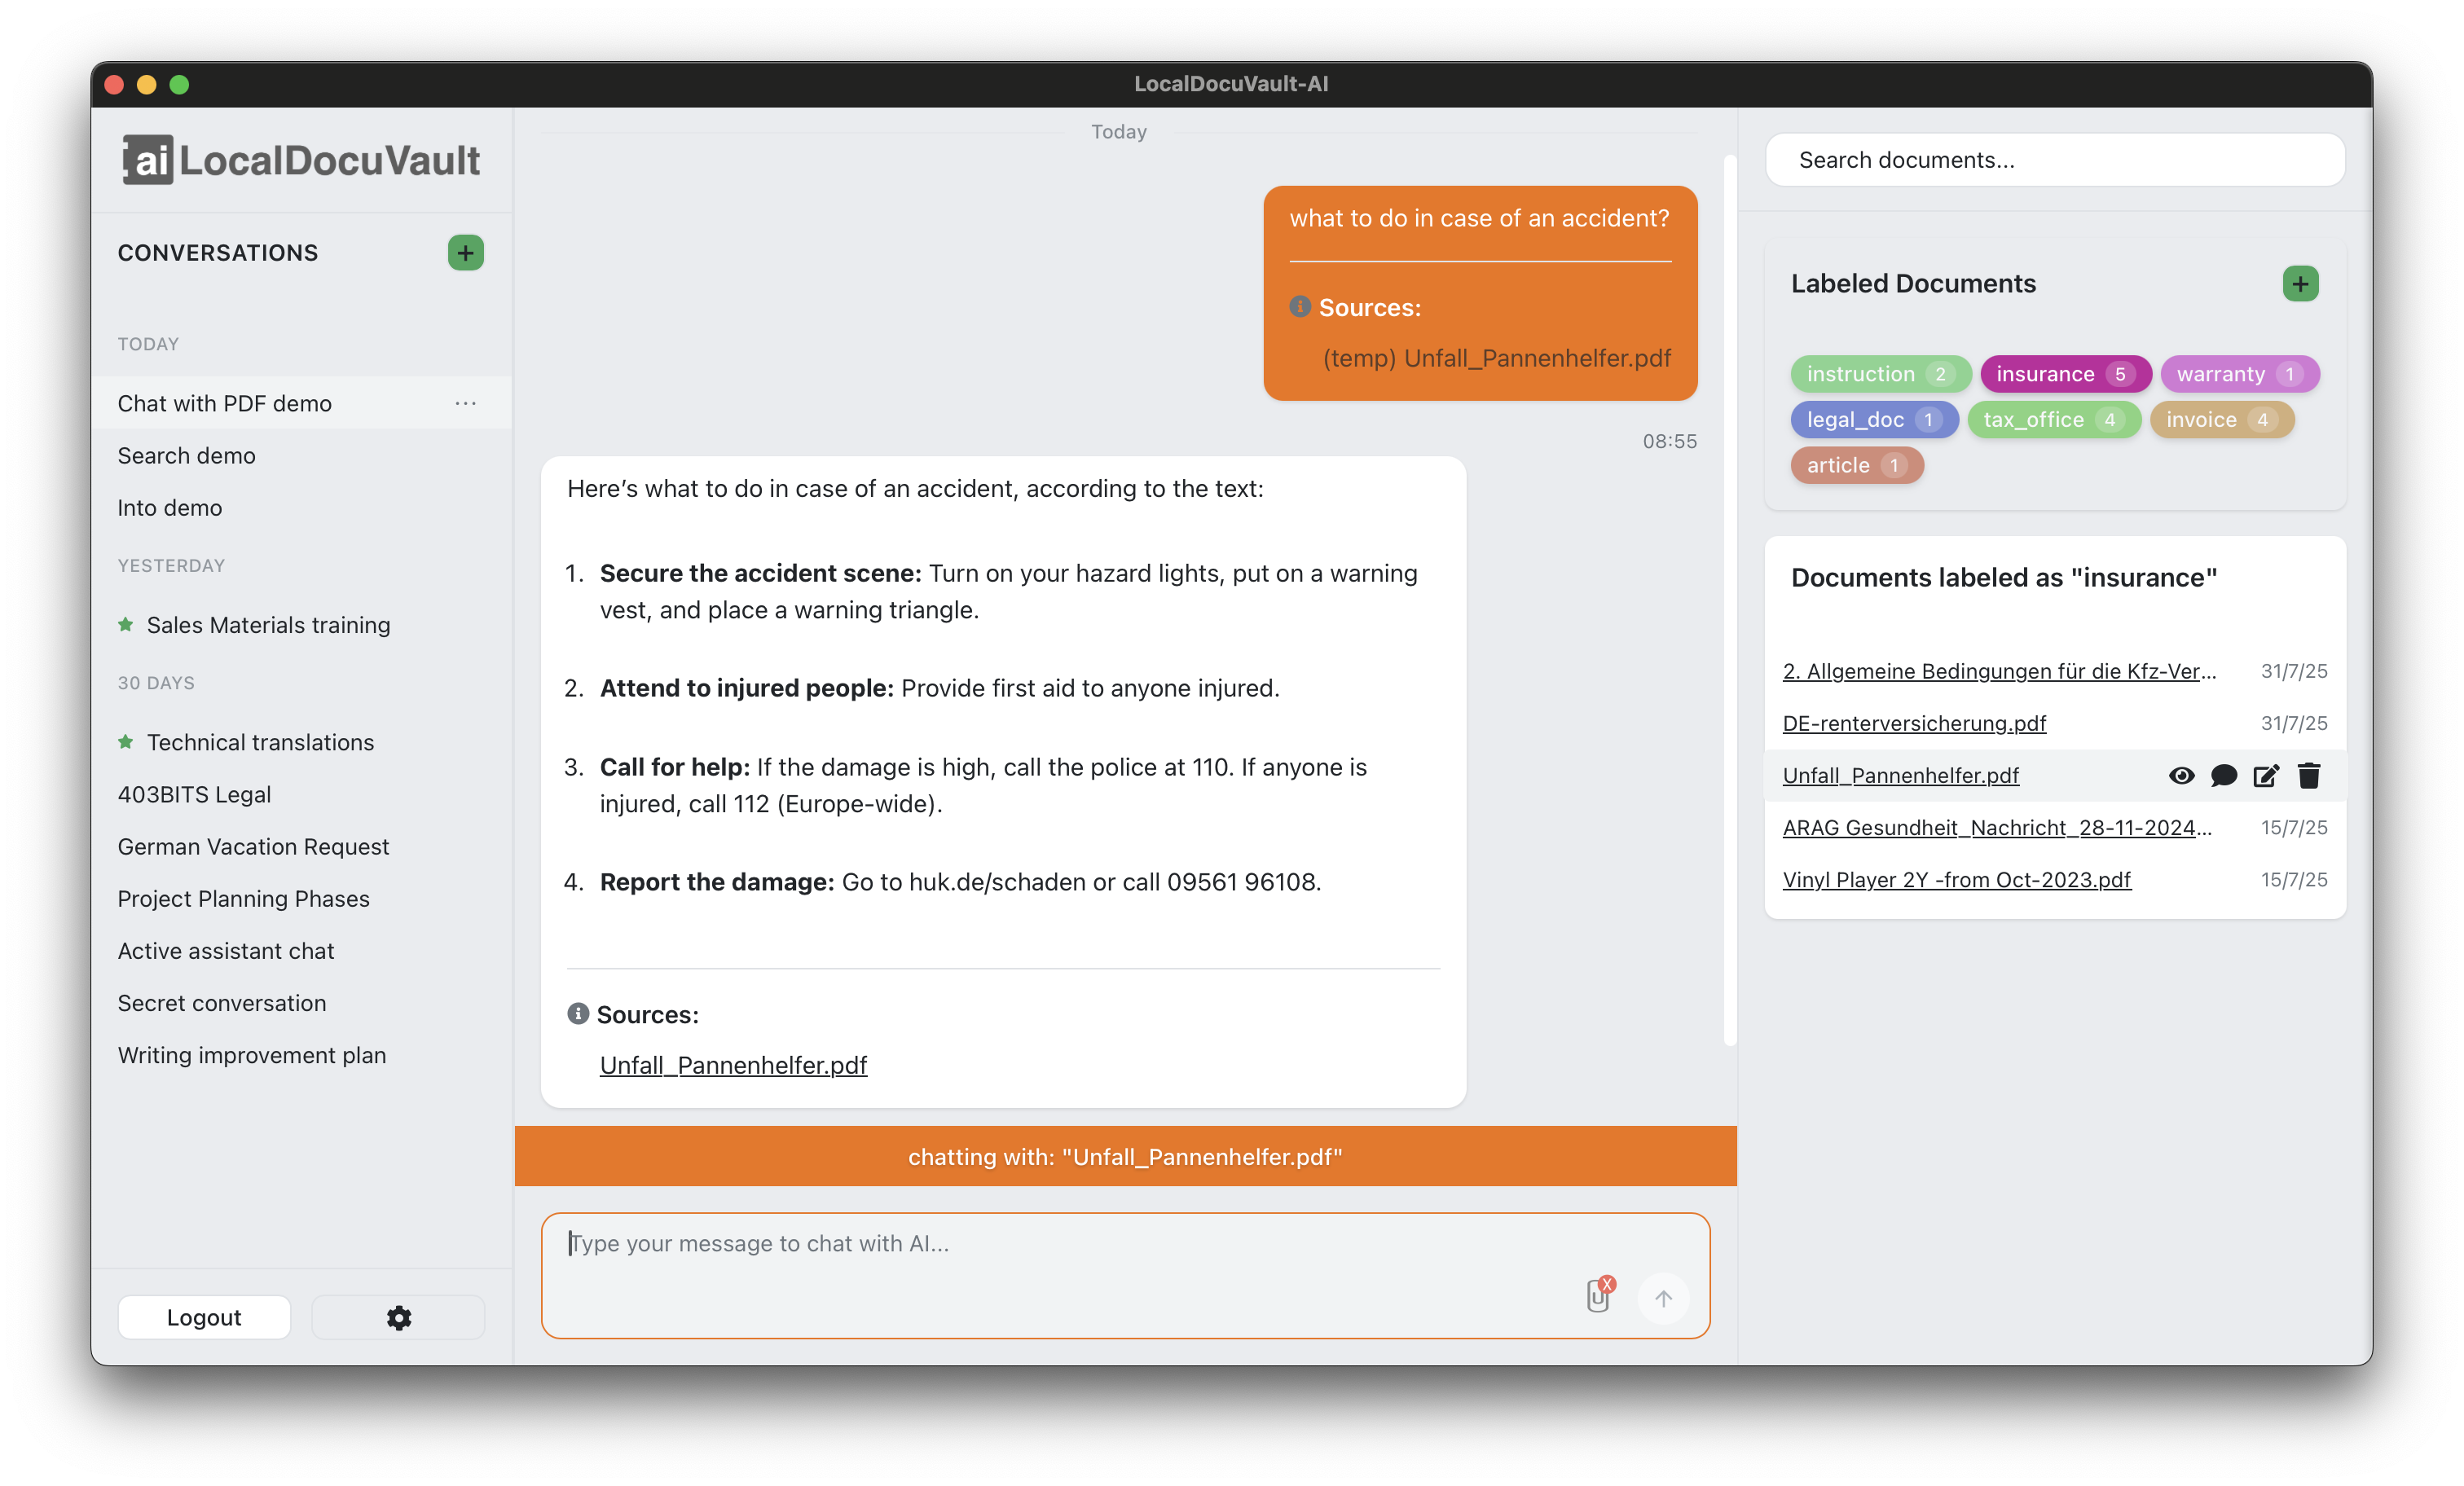Click the (temp) Unfall_Pannenhelfer.pdf source text
This screenshot has height=1486, width=2464.
click(1496, 358)
